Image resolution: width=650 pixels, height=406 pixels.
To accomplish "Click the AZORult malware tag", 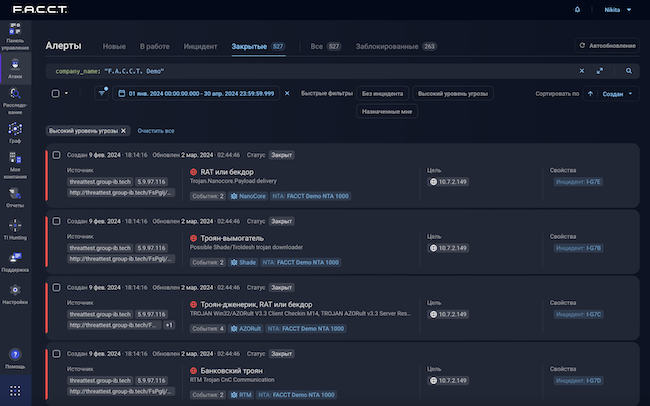I will pos(245,329).
